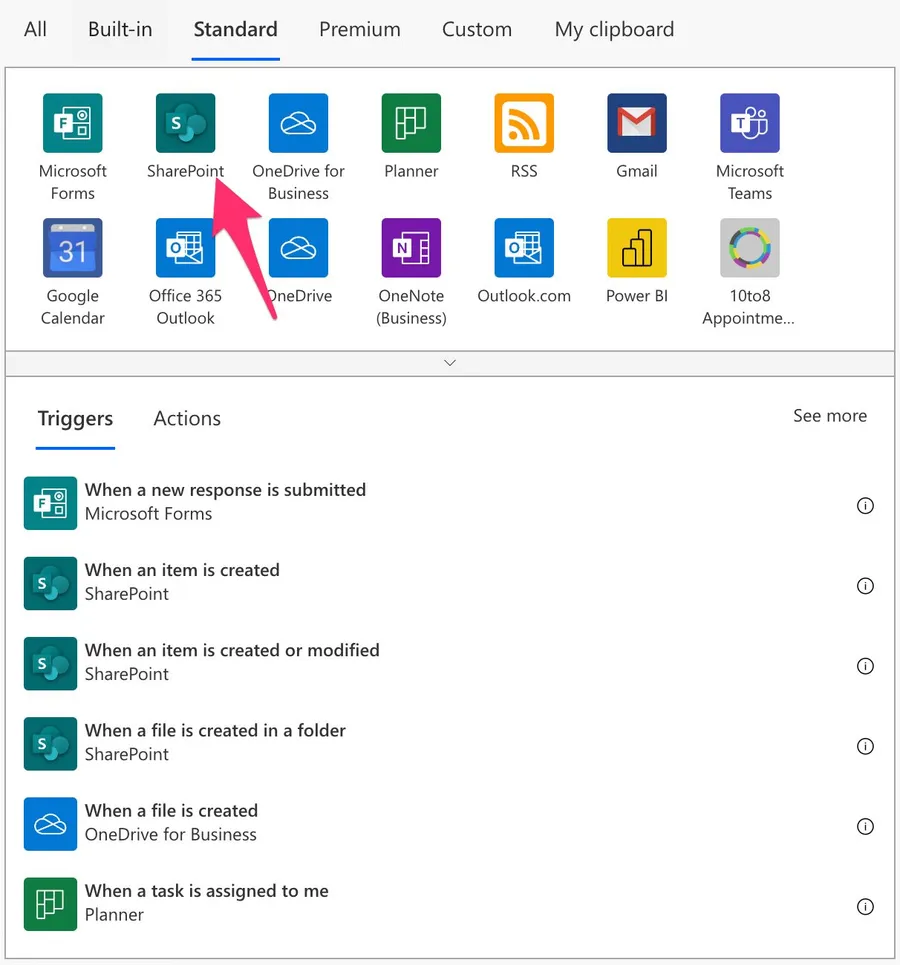This screenshot has height=965, width=900.
Task: Show info for 'When an item is created'
Action: pyautogui.click(x=865, y=586)
